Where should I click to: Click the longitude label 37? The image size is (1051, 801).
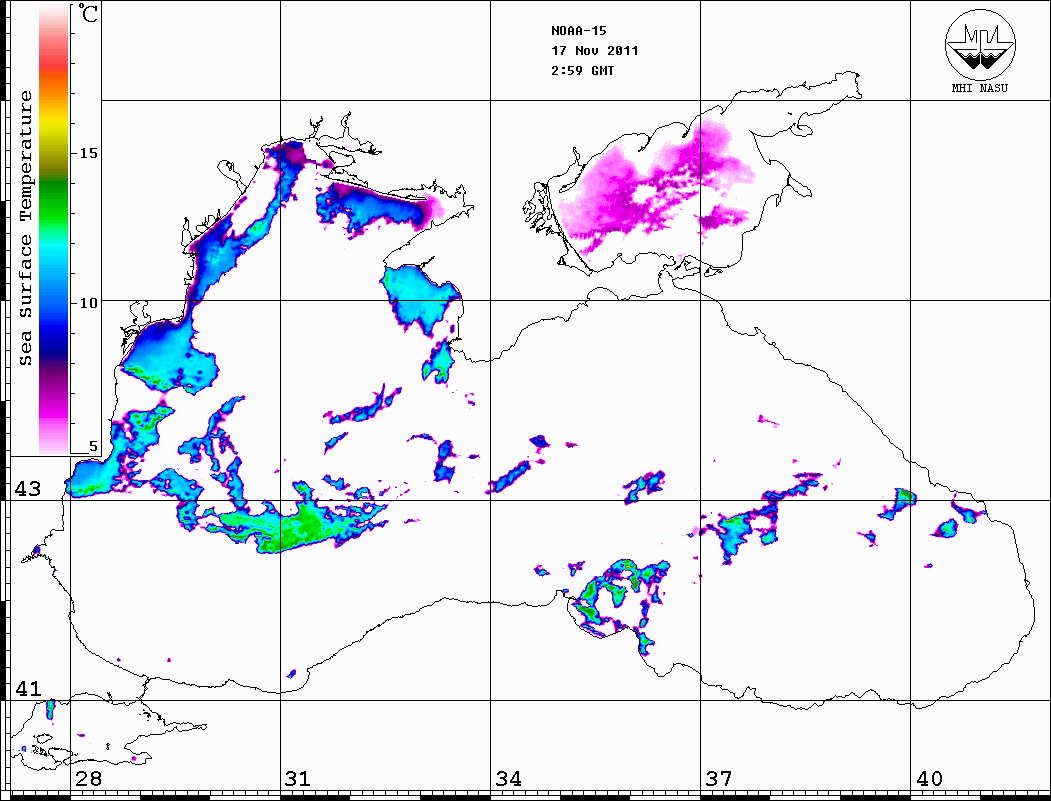pyautogui.click(x=719, y=778)
